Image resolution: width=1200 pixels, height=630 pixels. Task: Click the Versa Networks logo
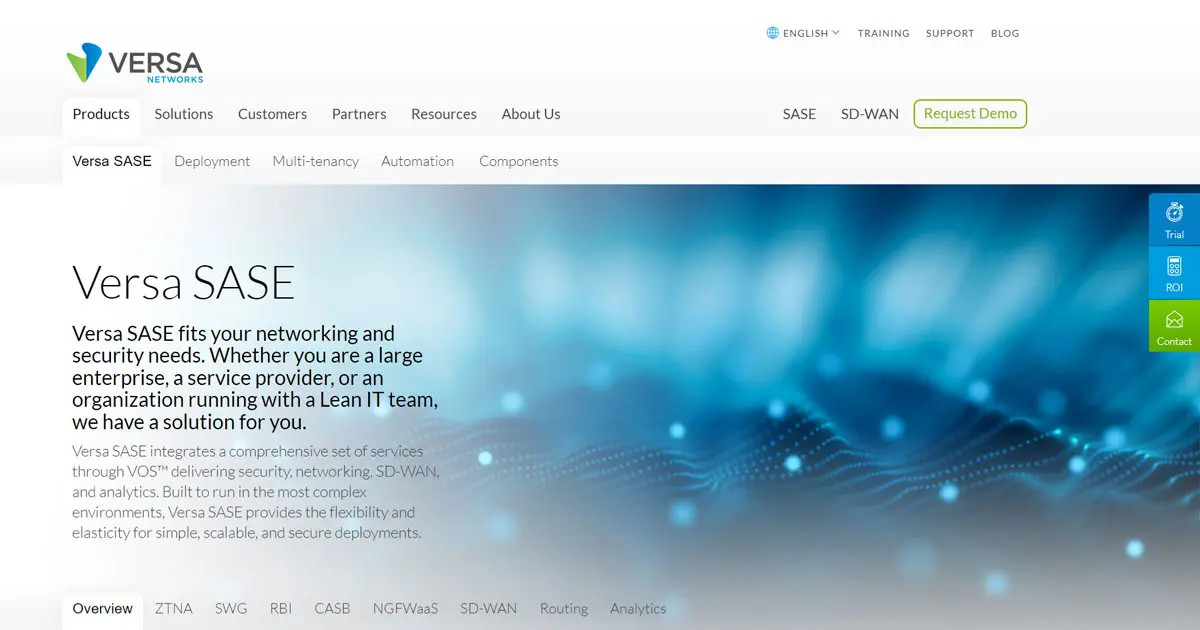134,63
